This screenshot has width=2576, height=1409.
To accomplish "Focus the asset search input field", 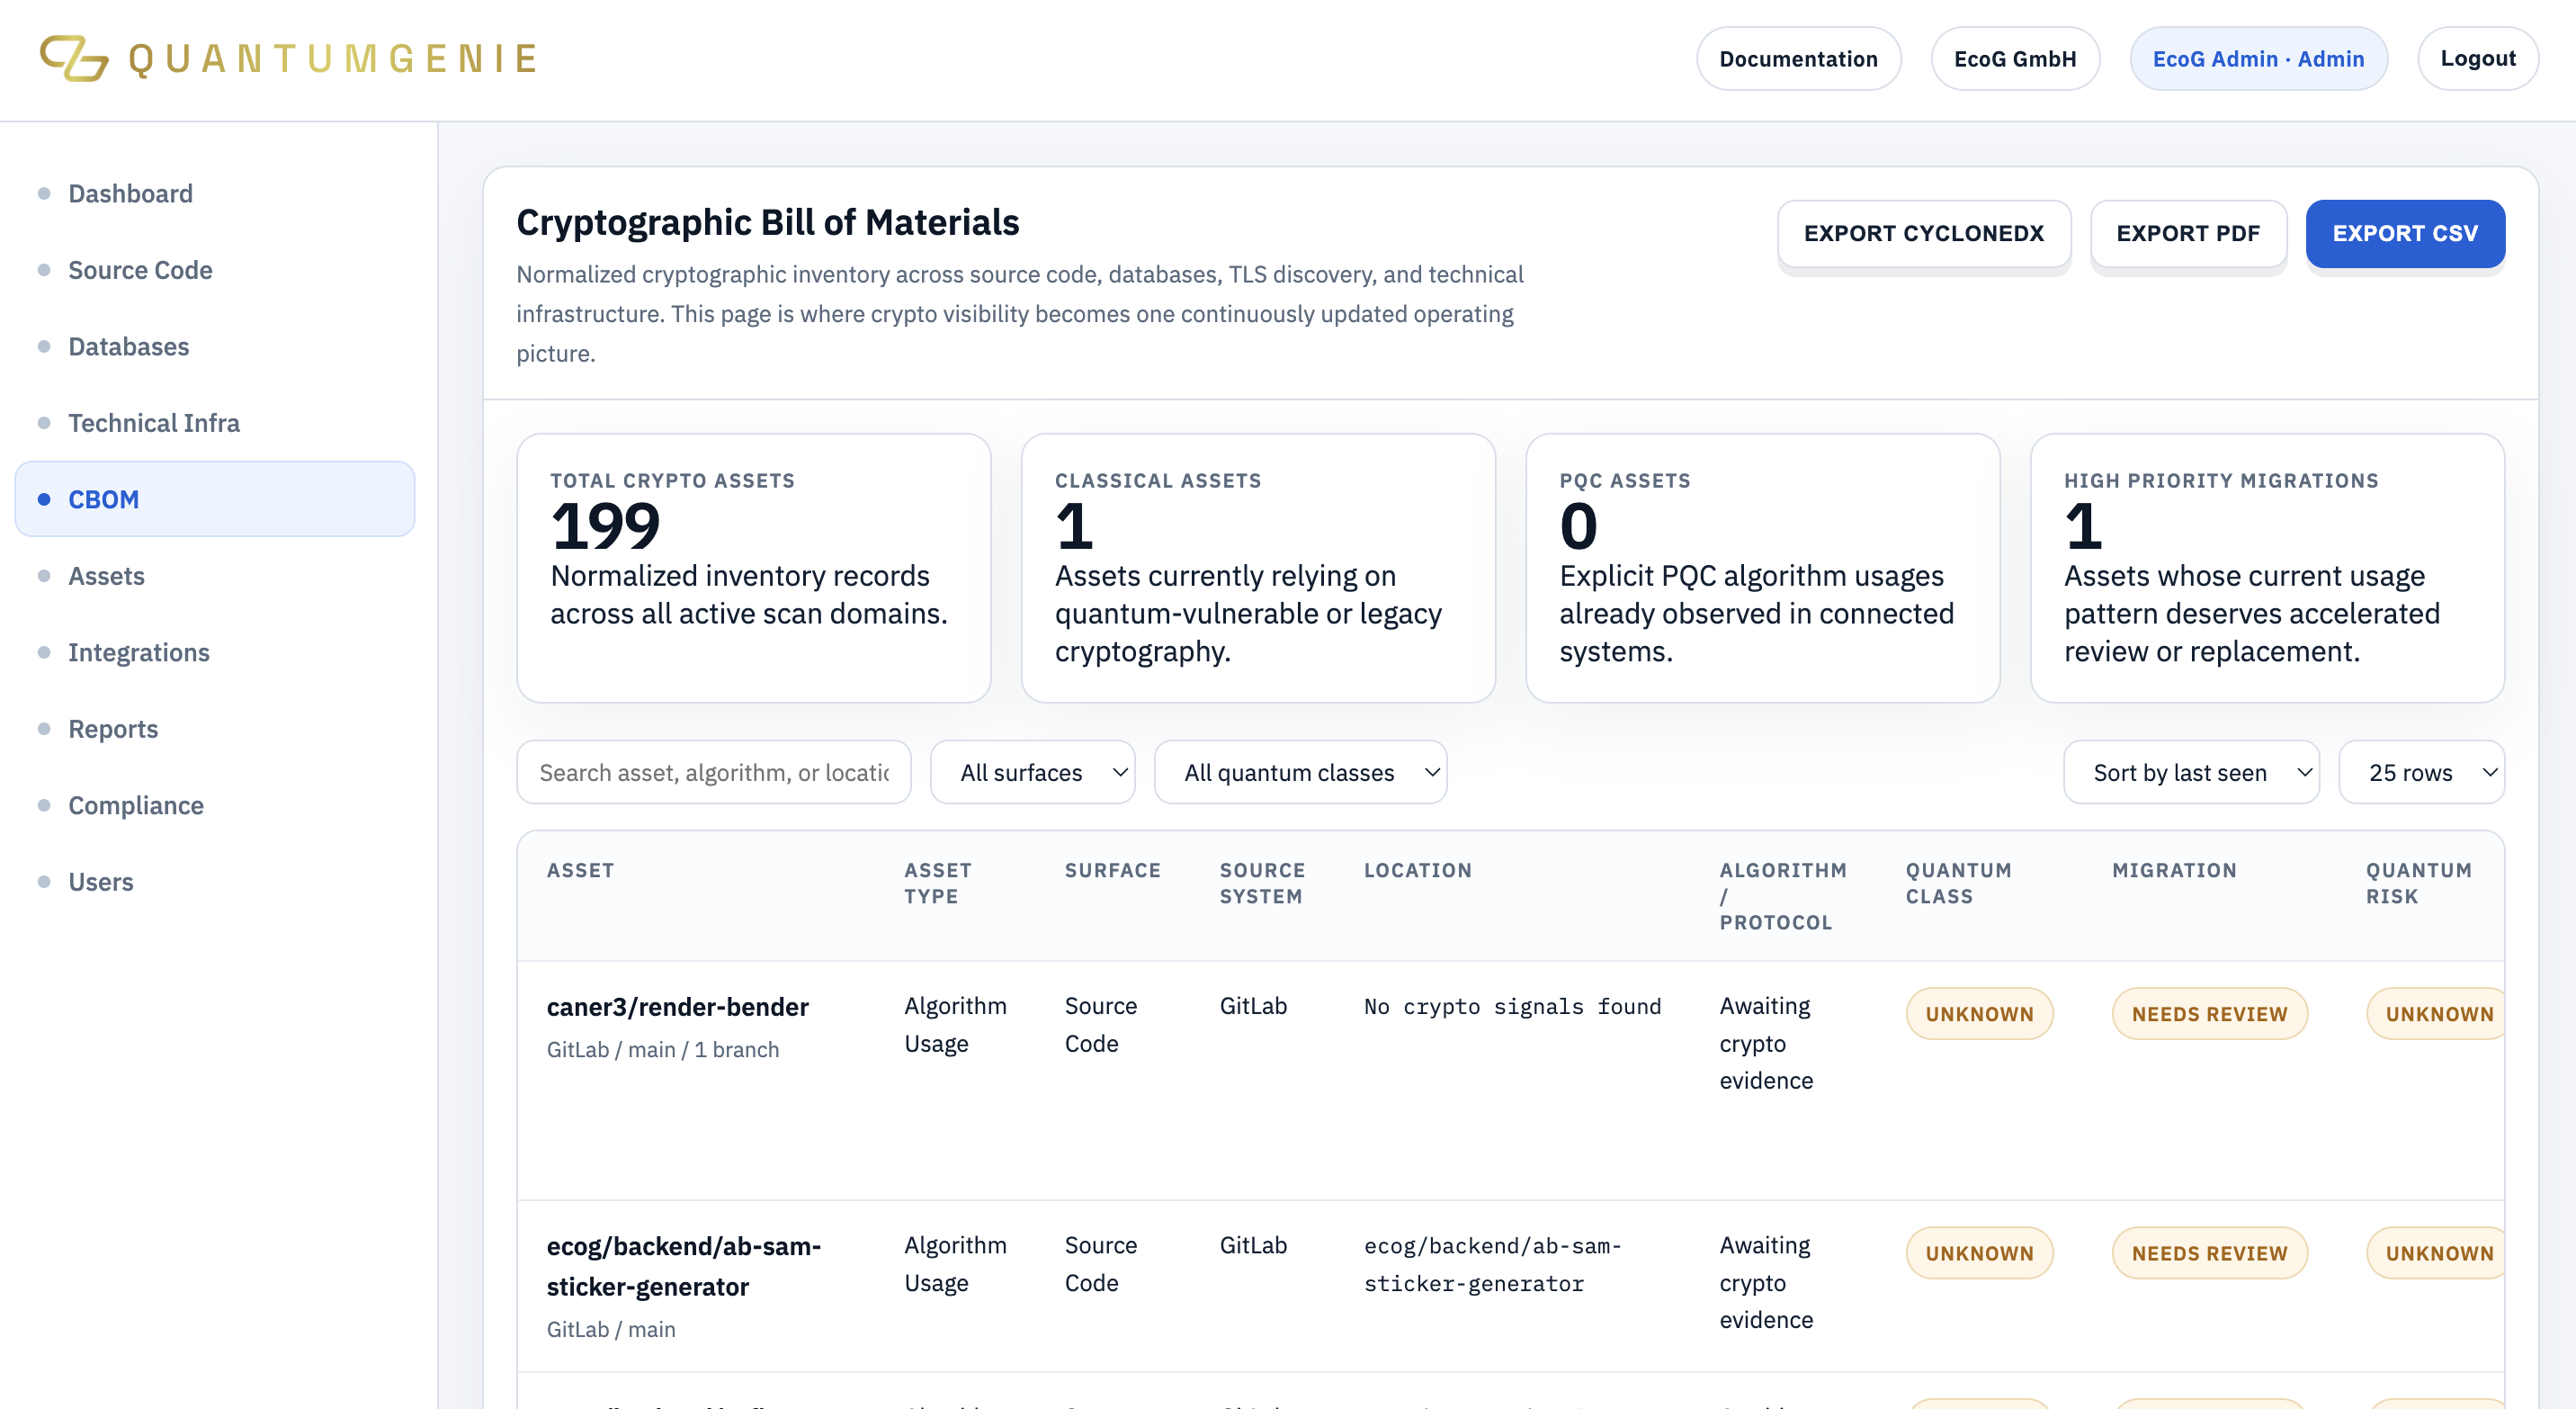I will (x=714, y=772).
